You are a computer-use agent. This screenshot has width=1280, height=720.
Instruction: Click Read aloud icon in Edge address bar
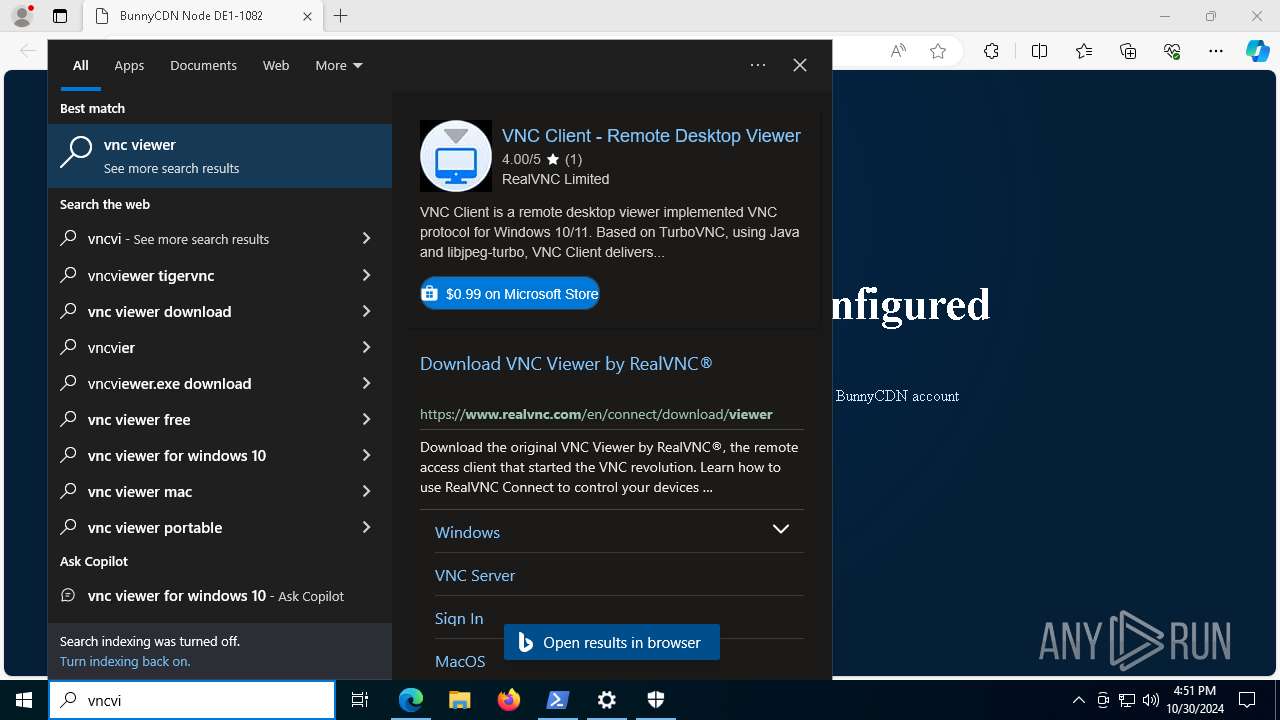coord(898,51)
